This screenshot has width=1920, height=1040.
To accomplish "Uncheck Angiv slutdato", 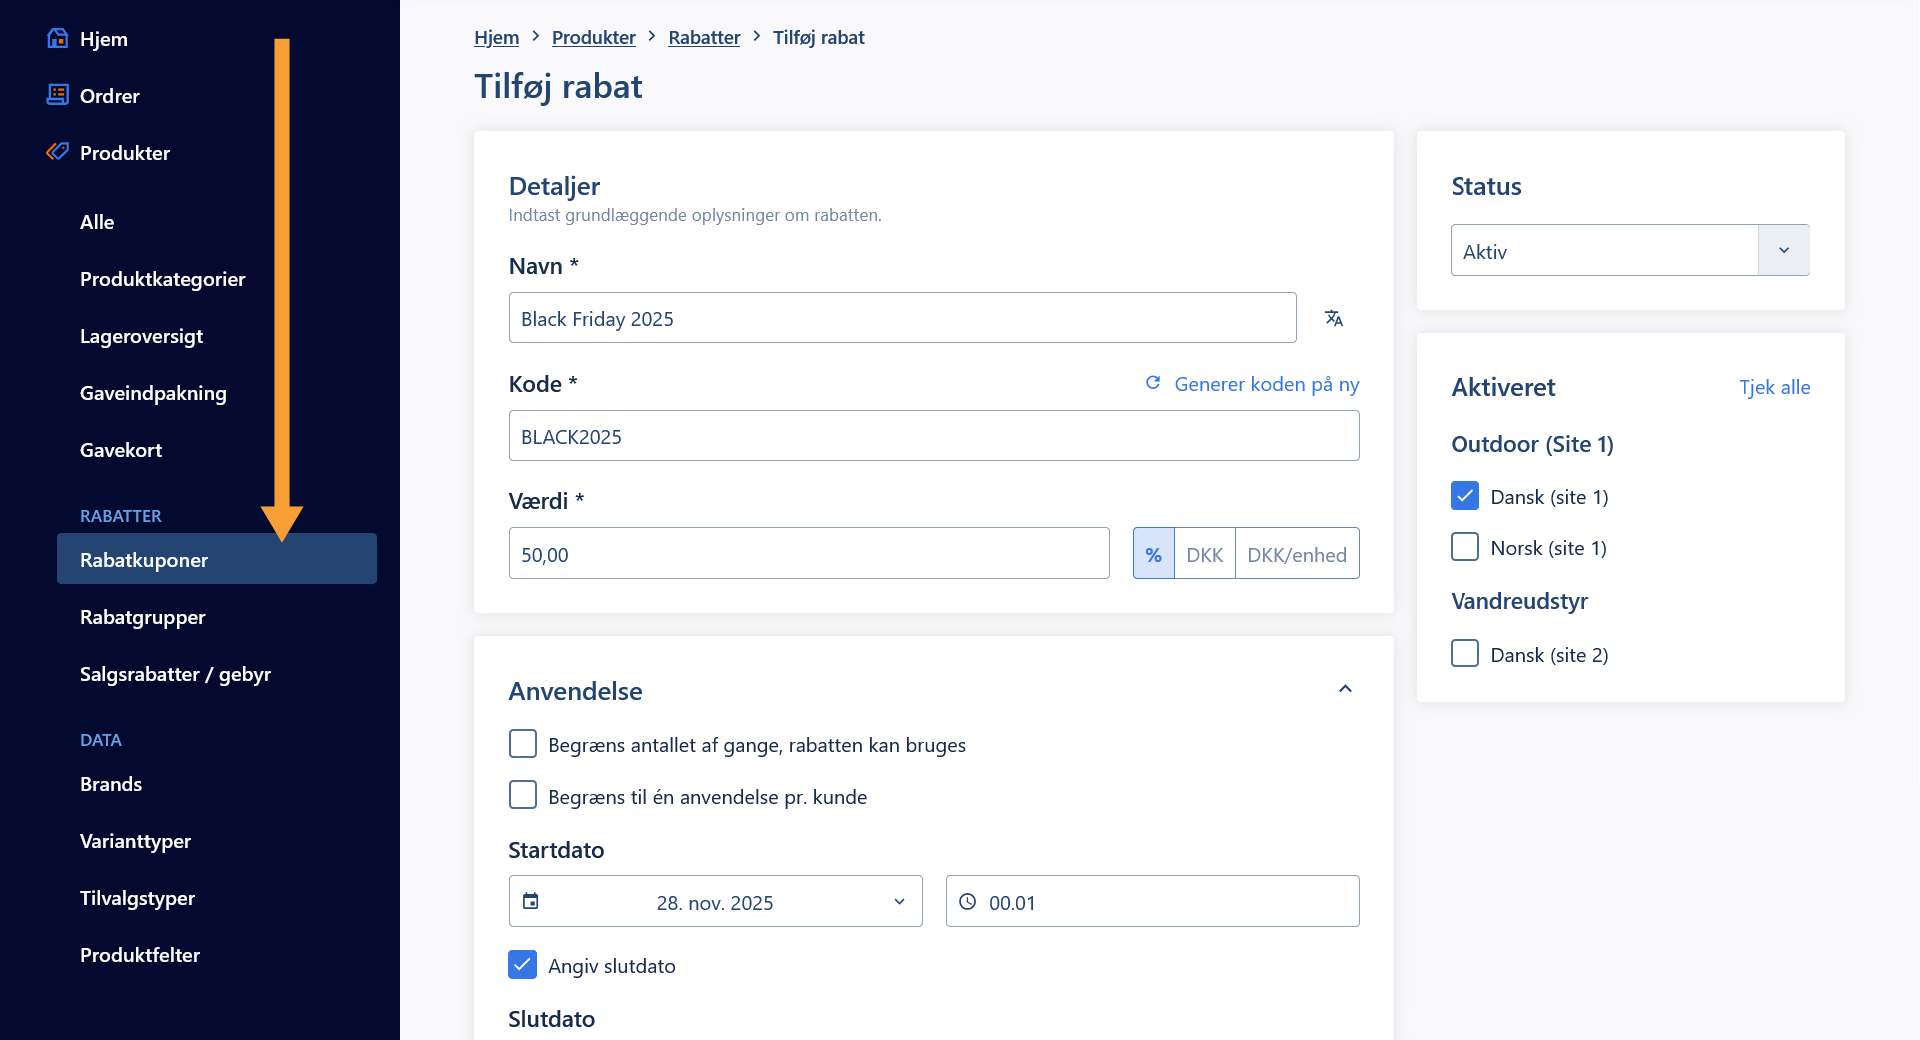I will point(523,965).
